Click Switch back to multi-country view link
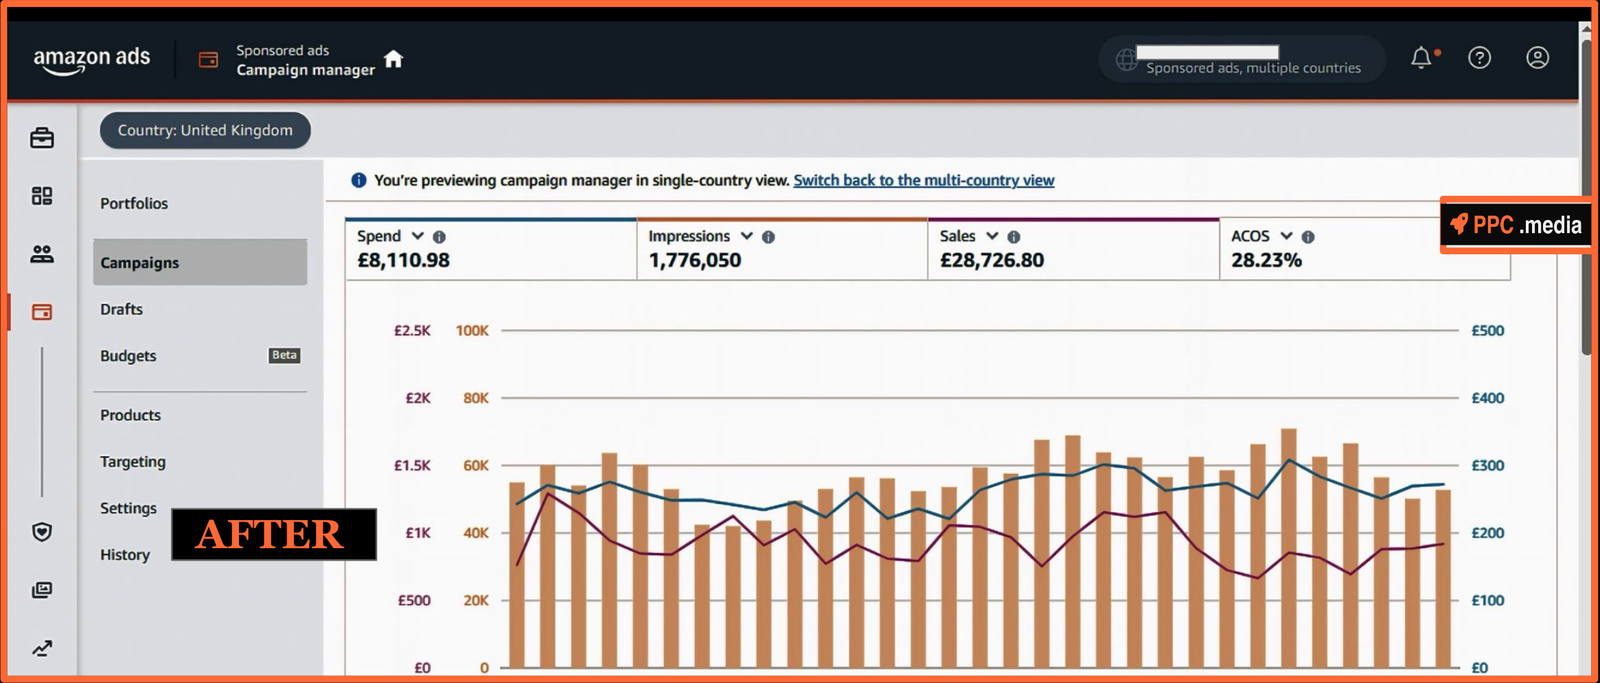The width and height of the screenshot is (1600, 683). (923, 180)
